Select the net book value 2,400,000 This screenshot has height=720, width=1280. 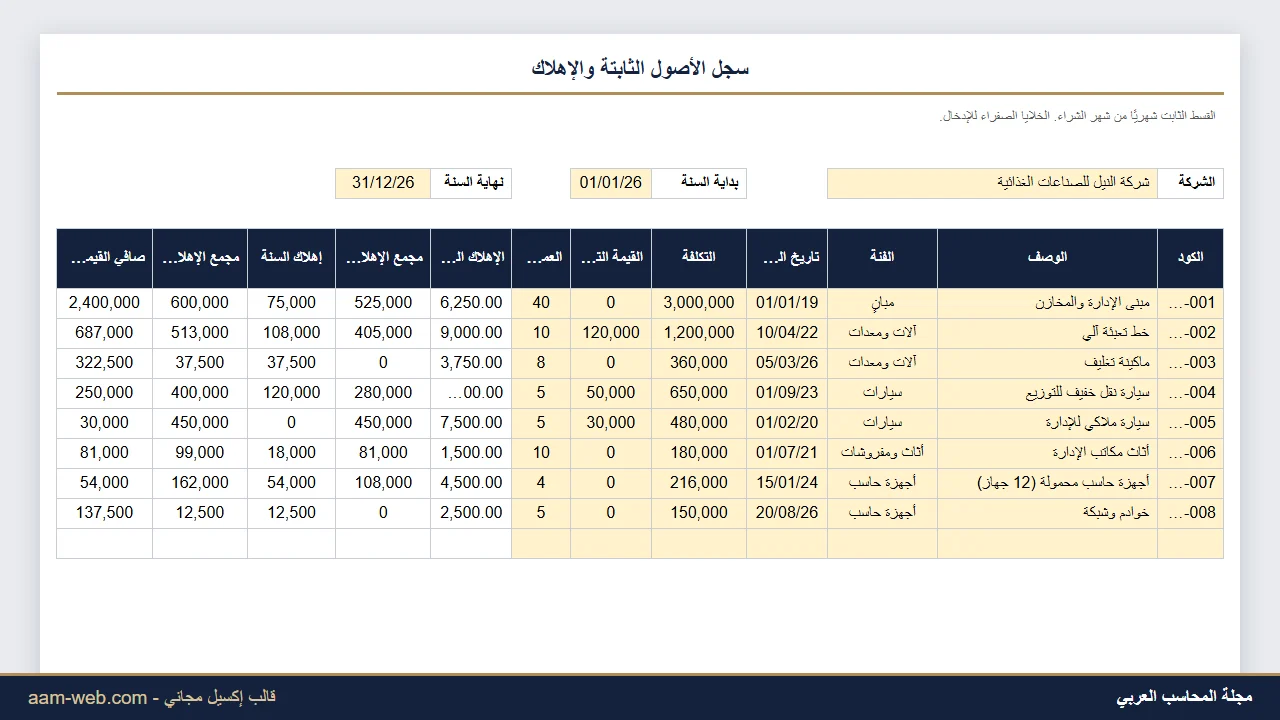pyautogui.click(x=105, y=303)
